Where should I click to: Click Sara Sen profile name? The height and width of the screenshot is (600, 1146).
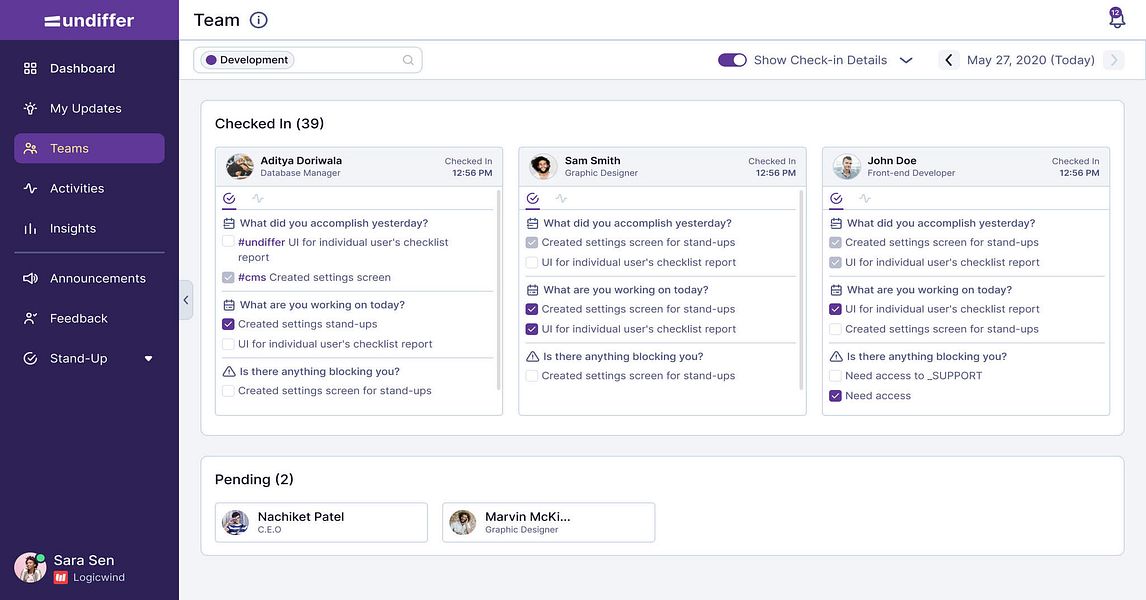[83, 561]
